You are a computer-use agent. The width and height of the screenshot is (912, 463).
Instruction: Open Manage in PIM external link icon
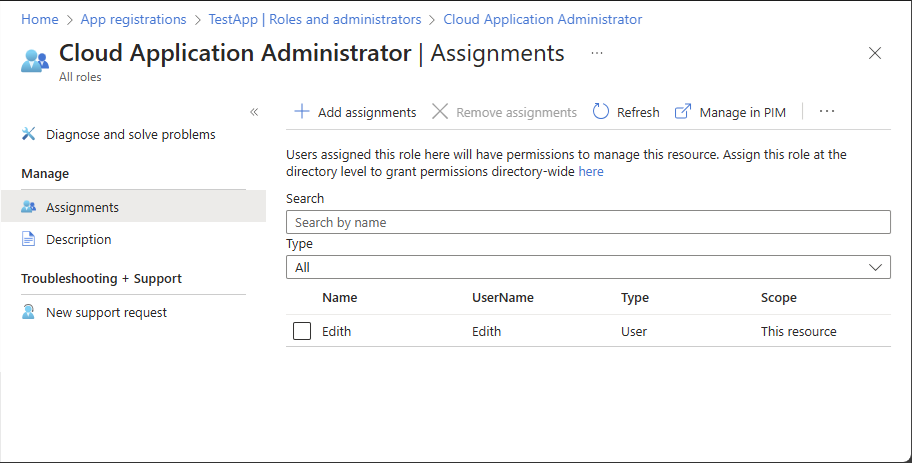point(683,112)
